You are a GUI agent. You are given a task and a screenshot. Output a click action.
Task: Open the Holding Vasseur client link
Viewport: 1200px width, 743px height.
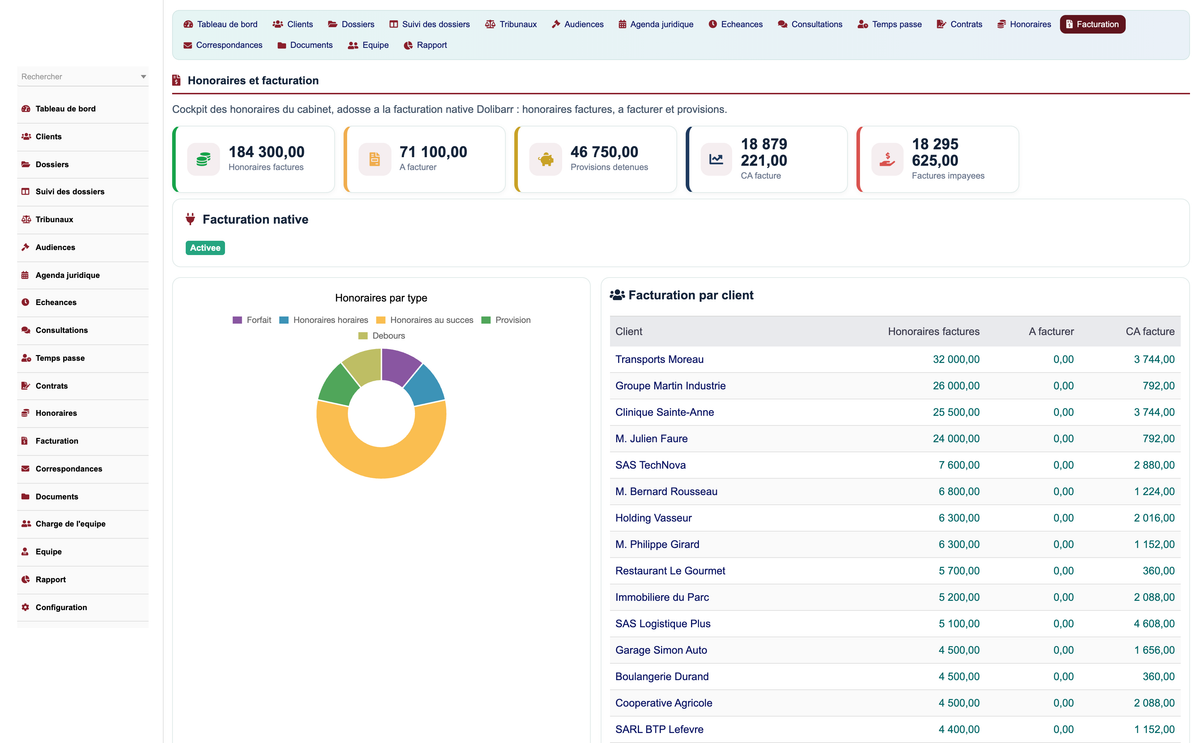point(653,518)
